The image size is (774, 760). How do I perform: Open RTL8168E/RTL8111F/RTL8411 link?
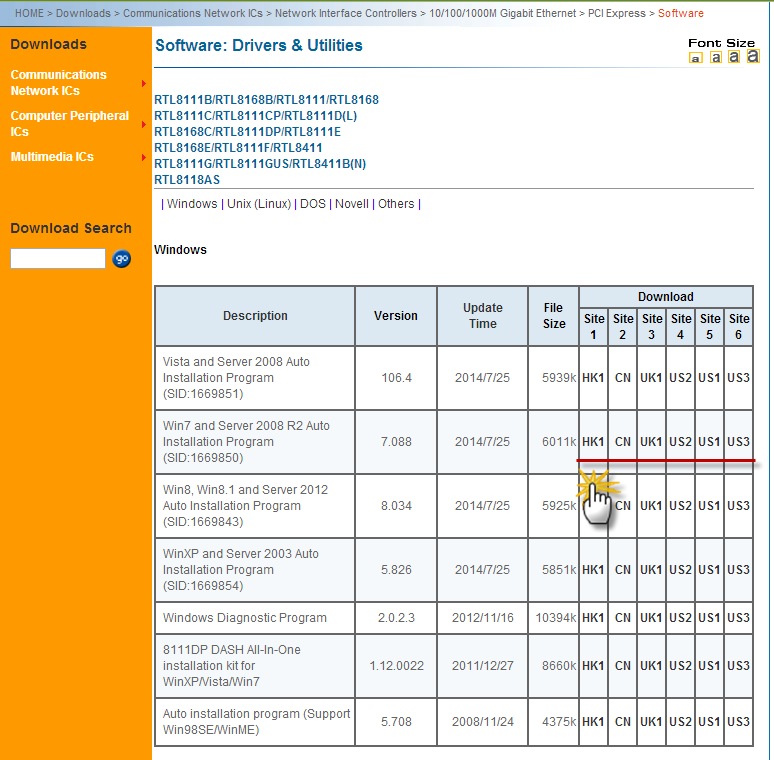tap(238, 148)
